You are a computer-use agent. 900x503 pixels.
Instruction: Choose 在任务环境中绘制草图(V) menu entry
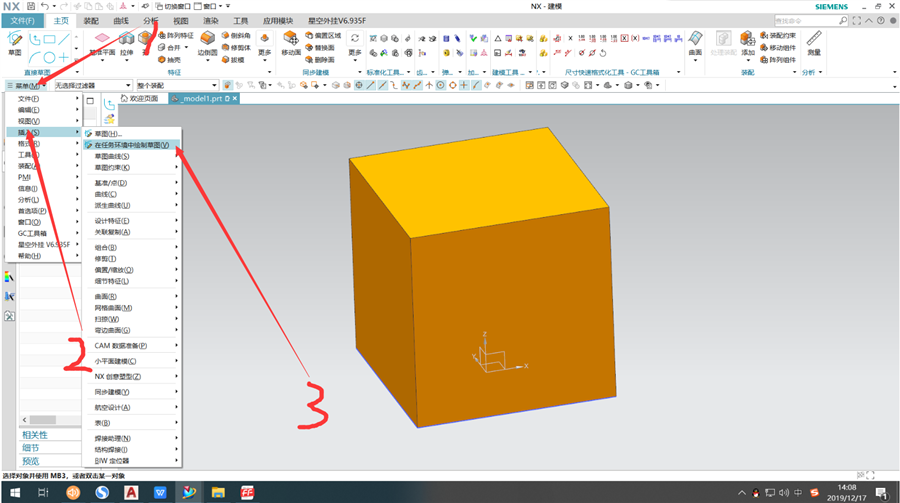(x=133, y=145)
